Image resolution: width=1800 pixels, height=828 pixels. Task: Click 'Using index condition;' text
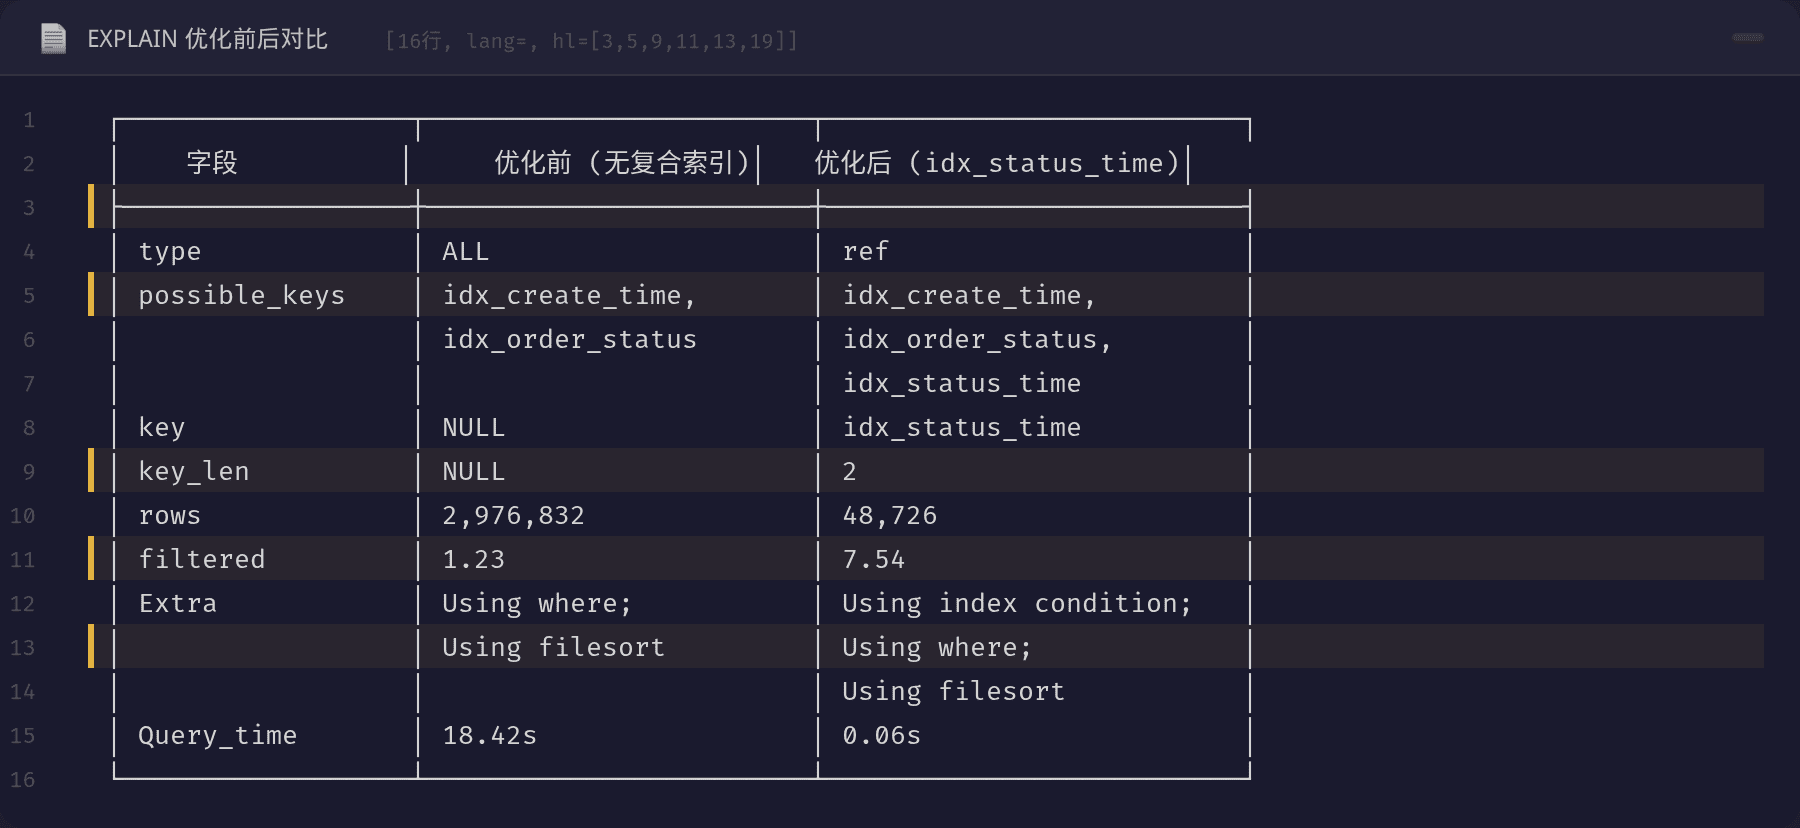[x=1017, y=604]
